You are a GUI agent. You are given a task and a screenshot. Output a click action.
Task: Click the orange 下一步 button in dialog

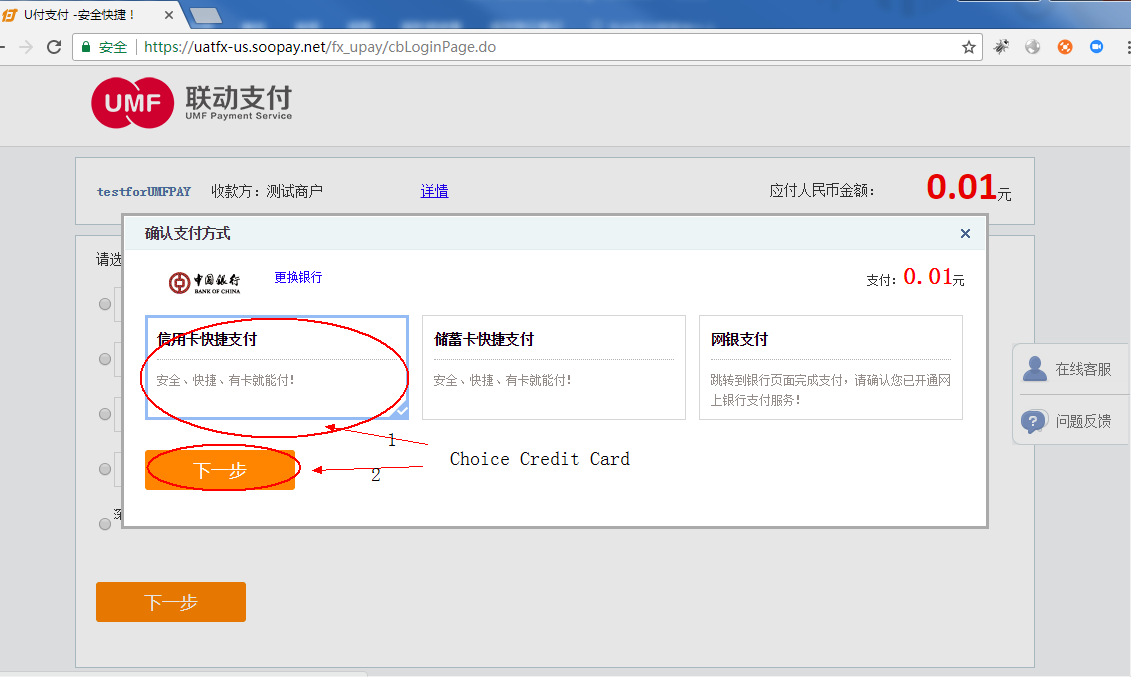220,469
